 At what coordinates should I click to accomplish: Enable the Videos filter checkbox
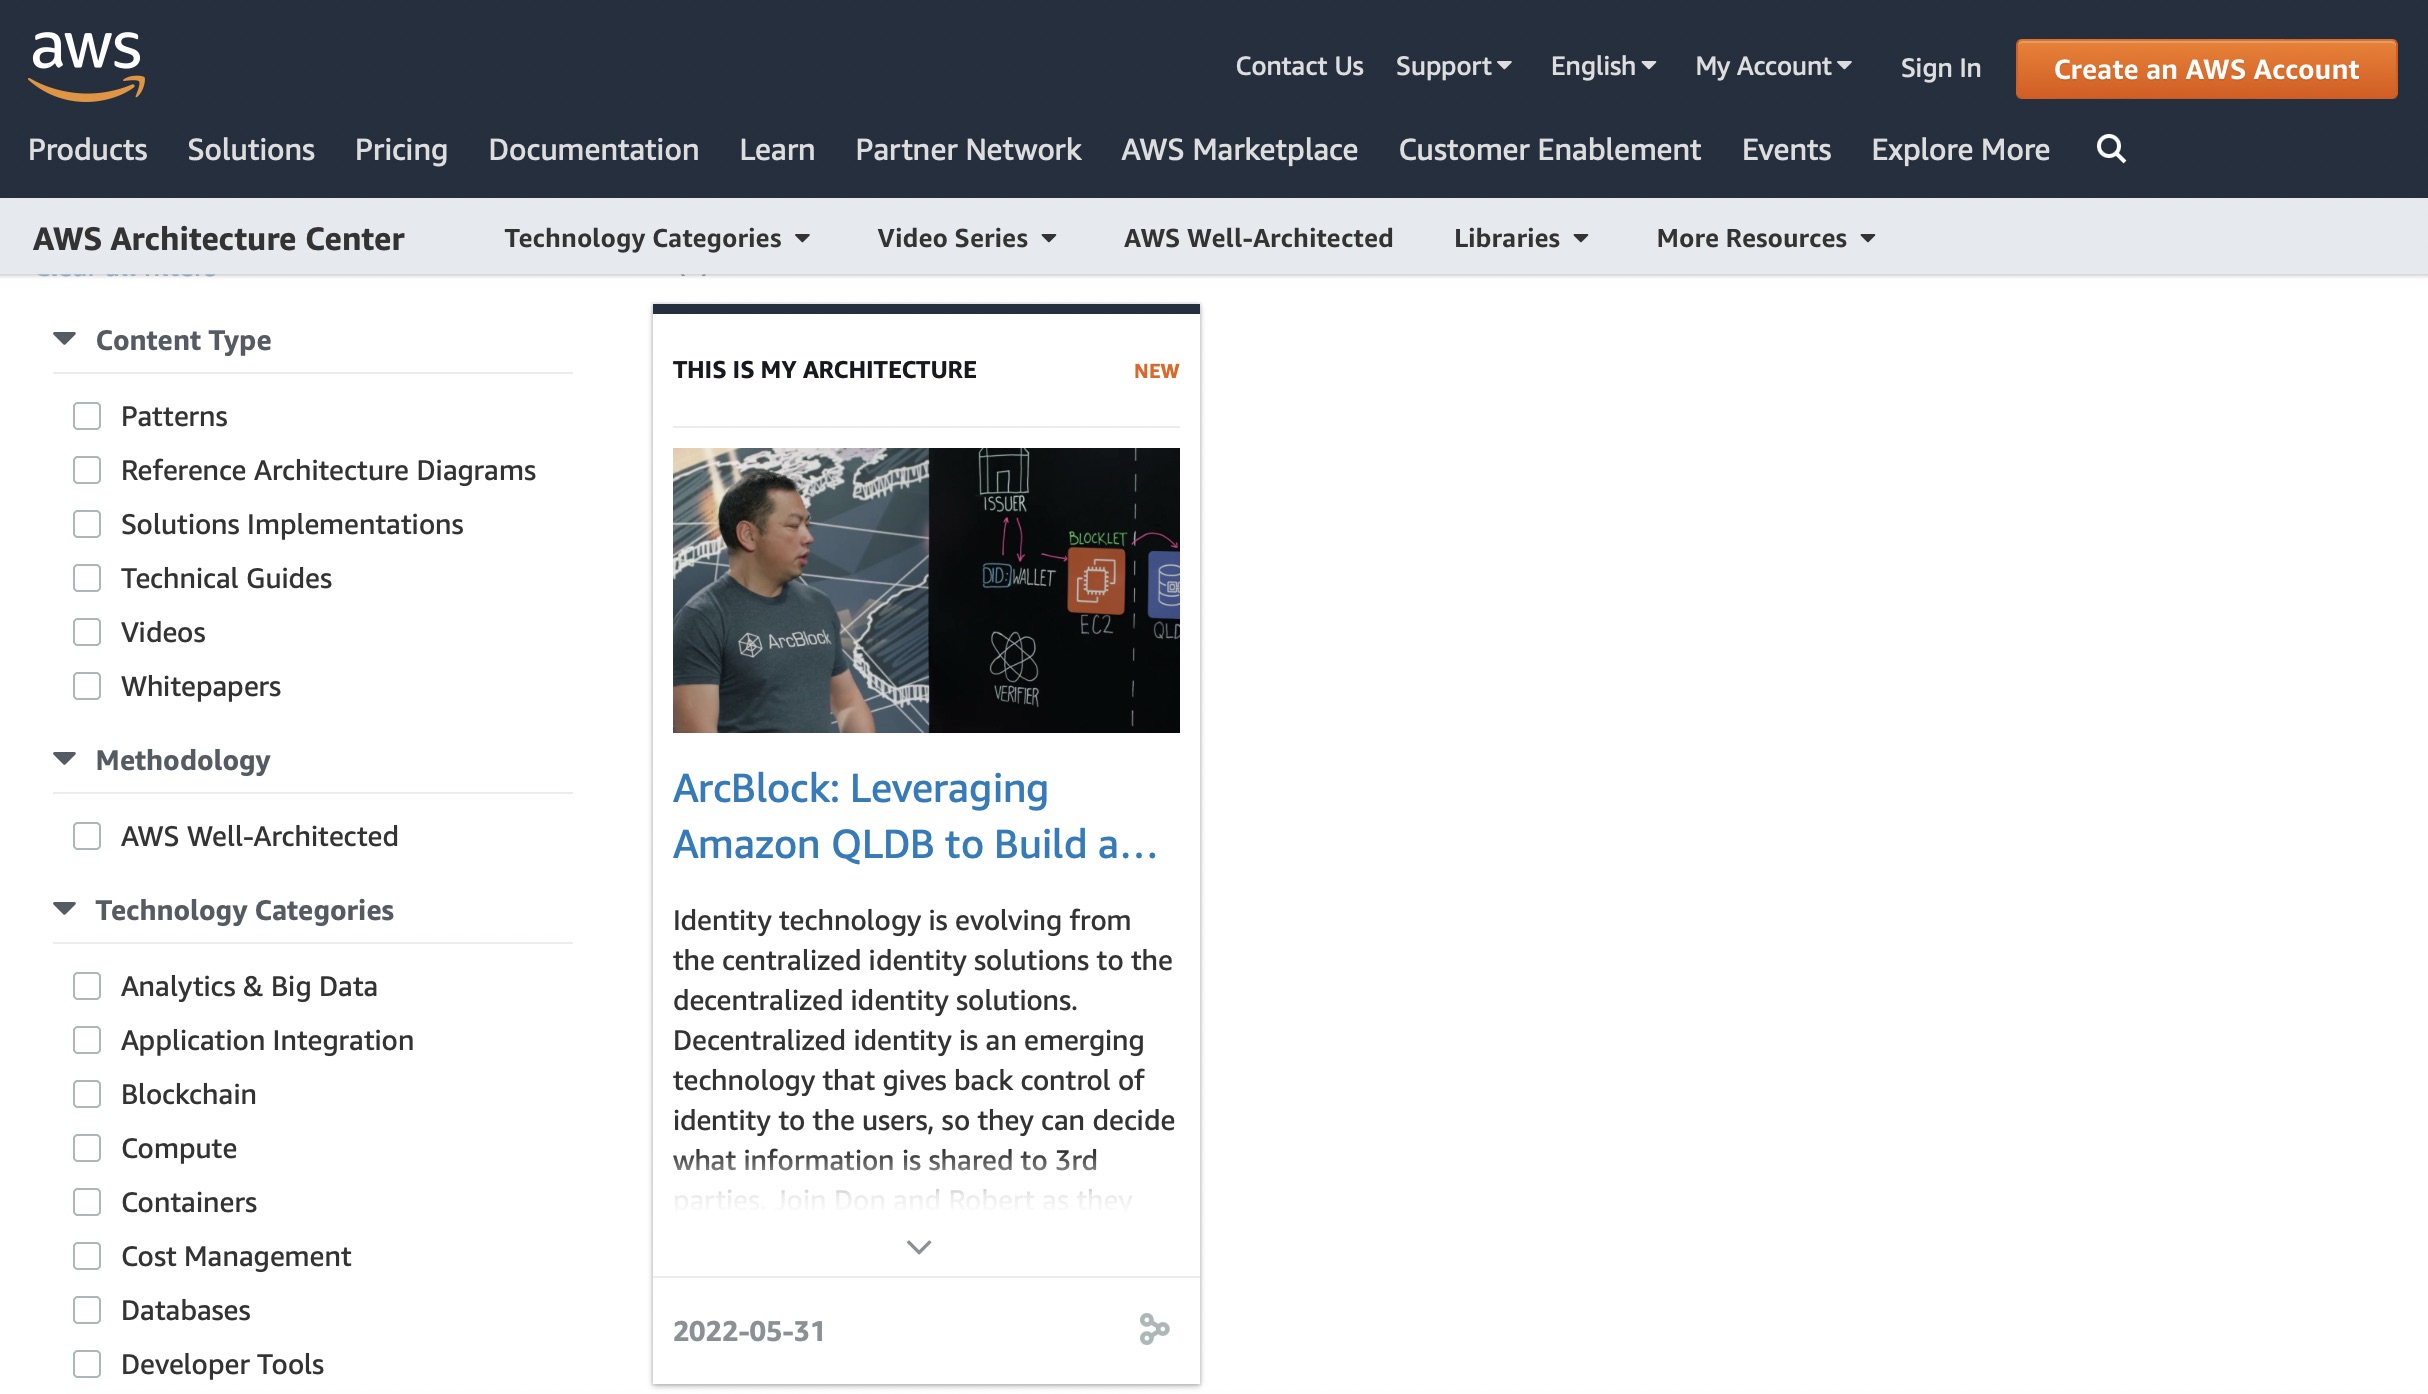click(x=87, y=632)
